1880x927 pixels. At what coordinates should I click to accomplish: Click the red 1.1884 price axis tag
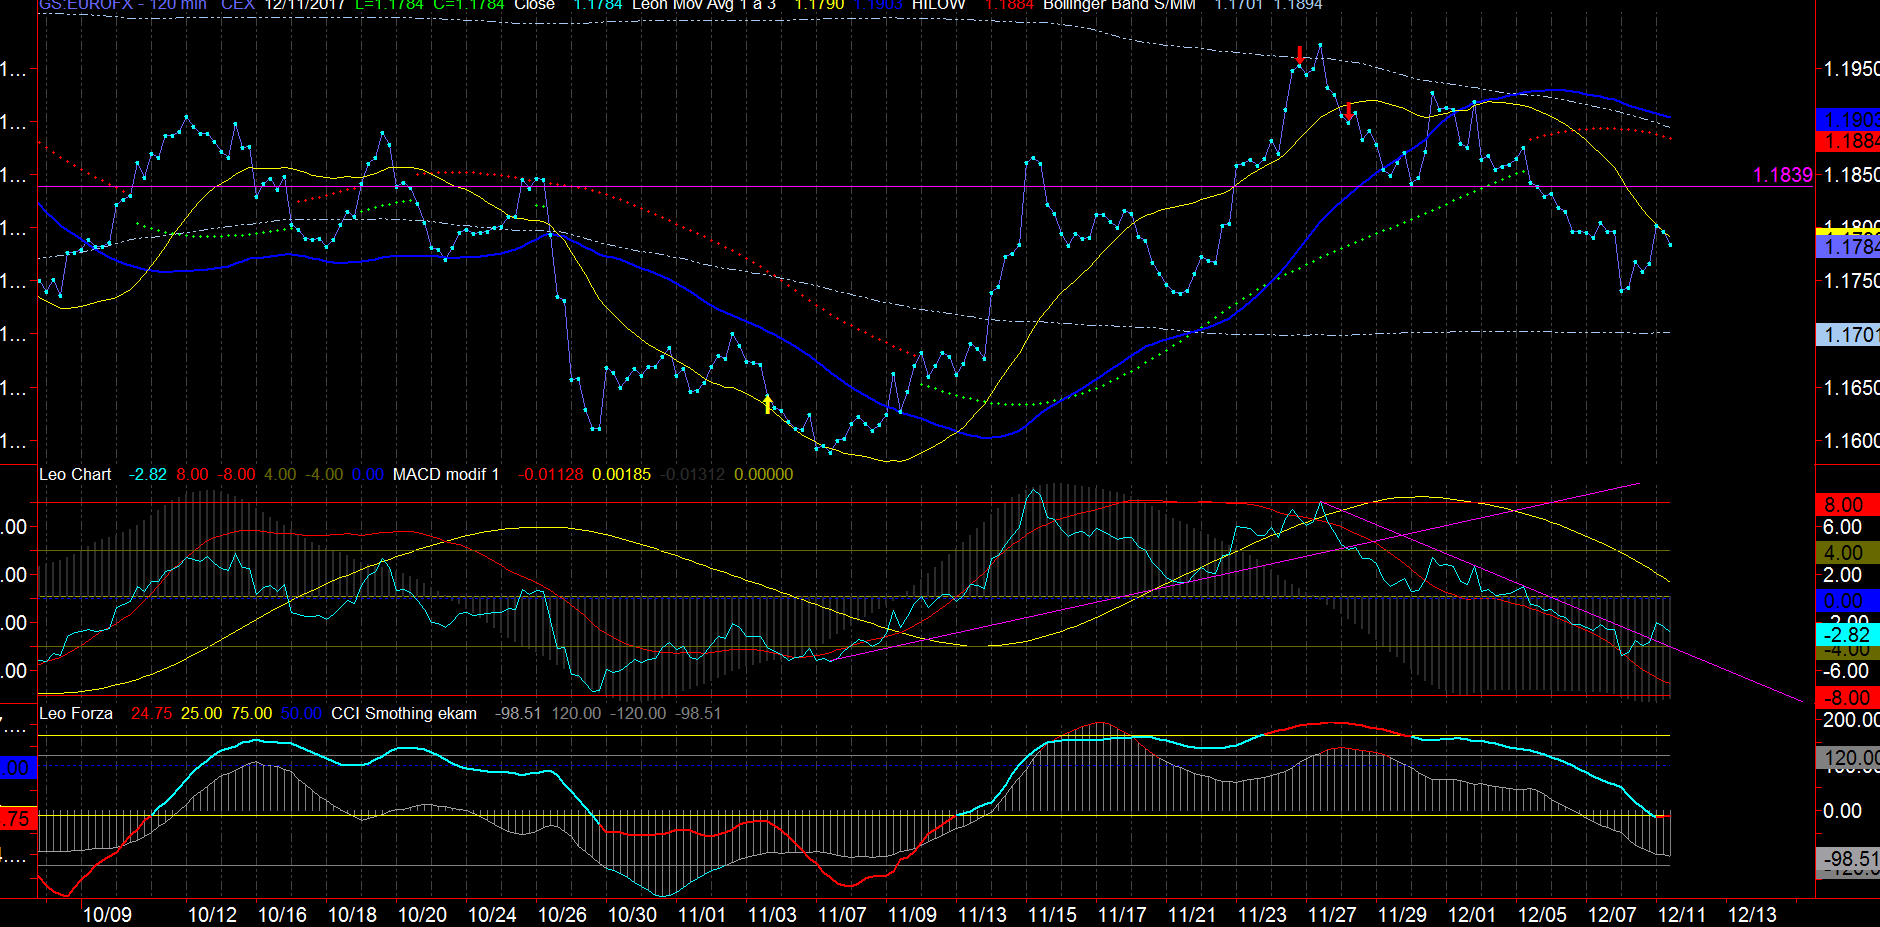click(1847, 141)
